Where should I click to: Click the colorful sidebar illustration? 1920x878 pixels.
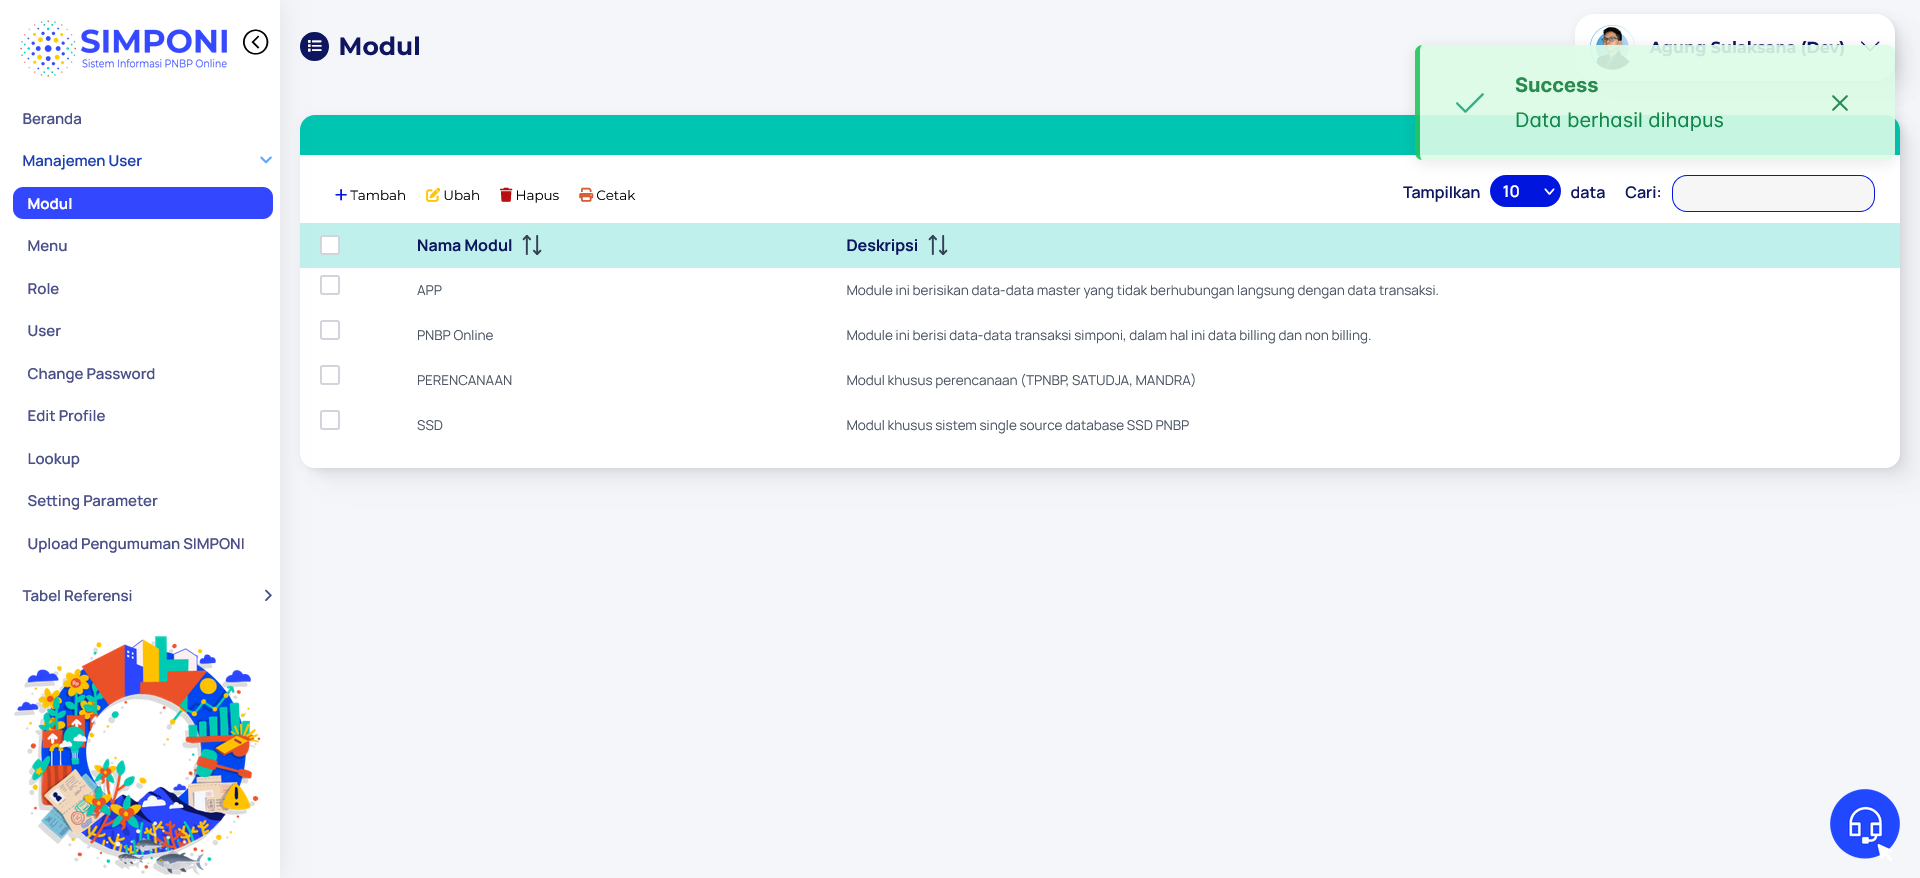click(138, 754)
